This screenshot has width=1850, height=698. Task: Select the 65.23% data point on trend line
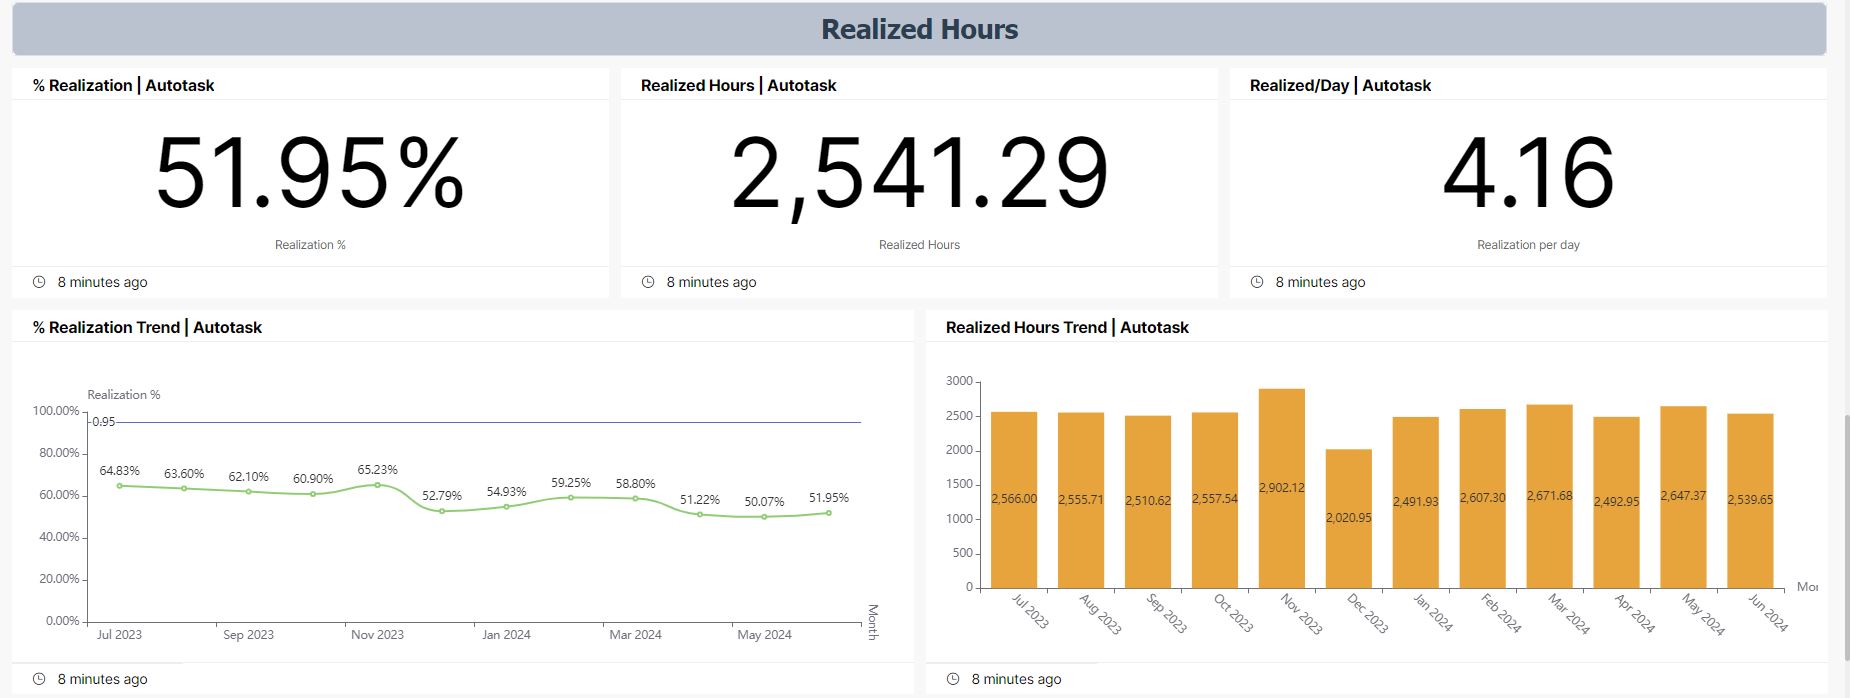[377, 485]
